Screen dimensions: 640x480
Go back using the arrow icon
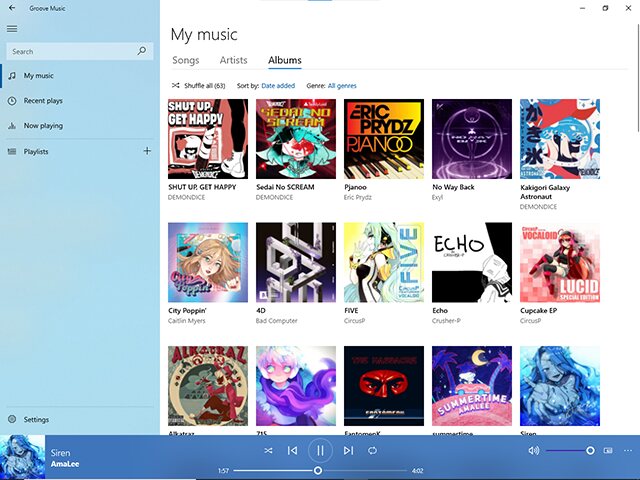(x=12, y=8)
